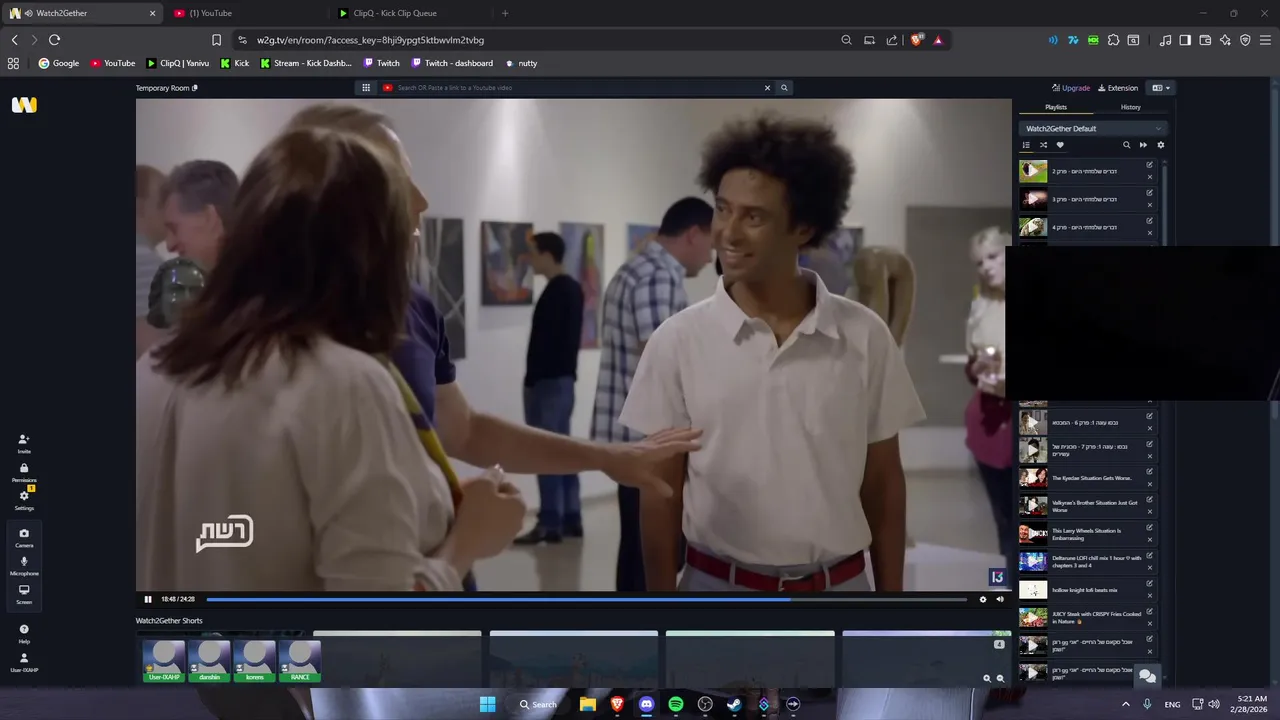Click the Watch2Gether logo in sidebar
The width and height of the screenshot is (1280, 720).
[24, 105]
